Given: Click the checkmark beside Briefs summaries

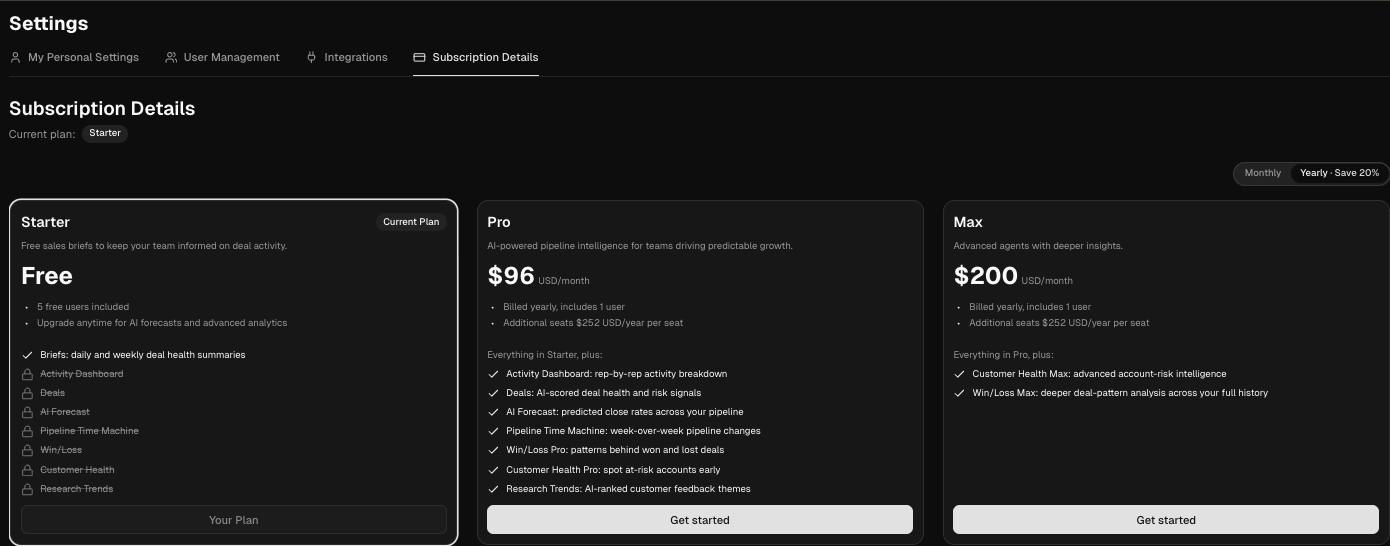Looking at the screenshot, I should (x=27, y=355).
